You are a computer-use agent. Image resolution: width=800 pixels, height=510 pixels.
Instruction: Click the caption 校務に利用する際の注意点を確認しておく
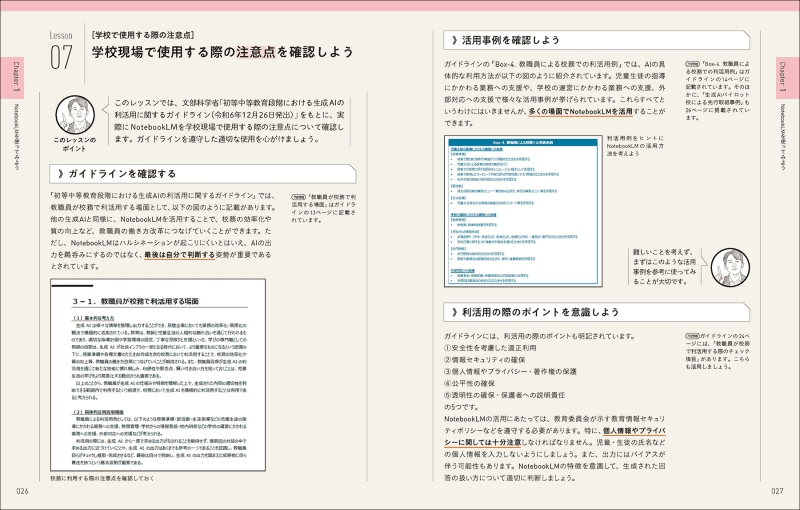(x=102, y=478)
